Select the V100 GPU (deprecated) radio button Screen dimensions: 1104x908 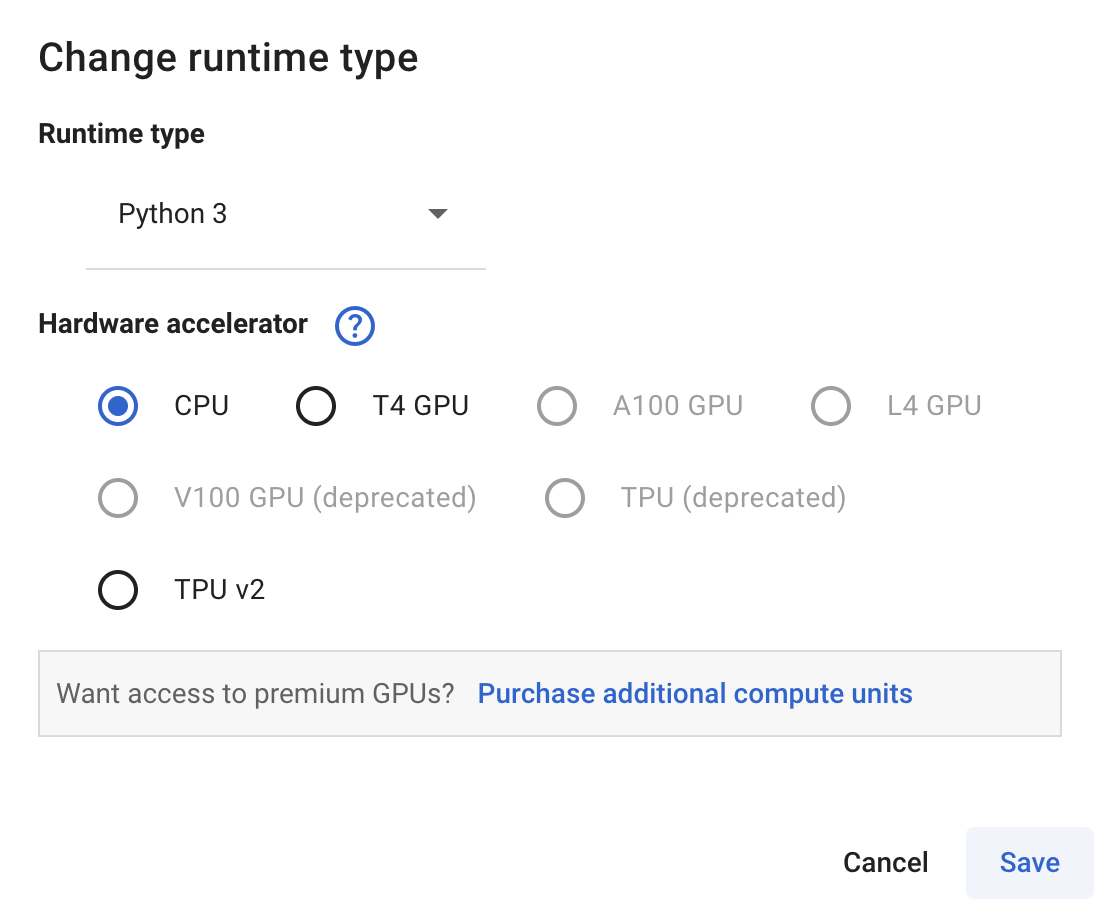click(118, 498)
